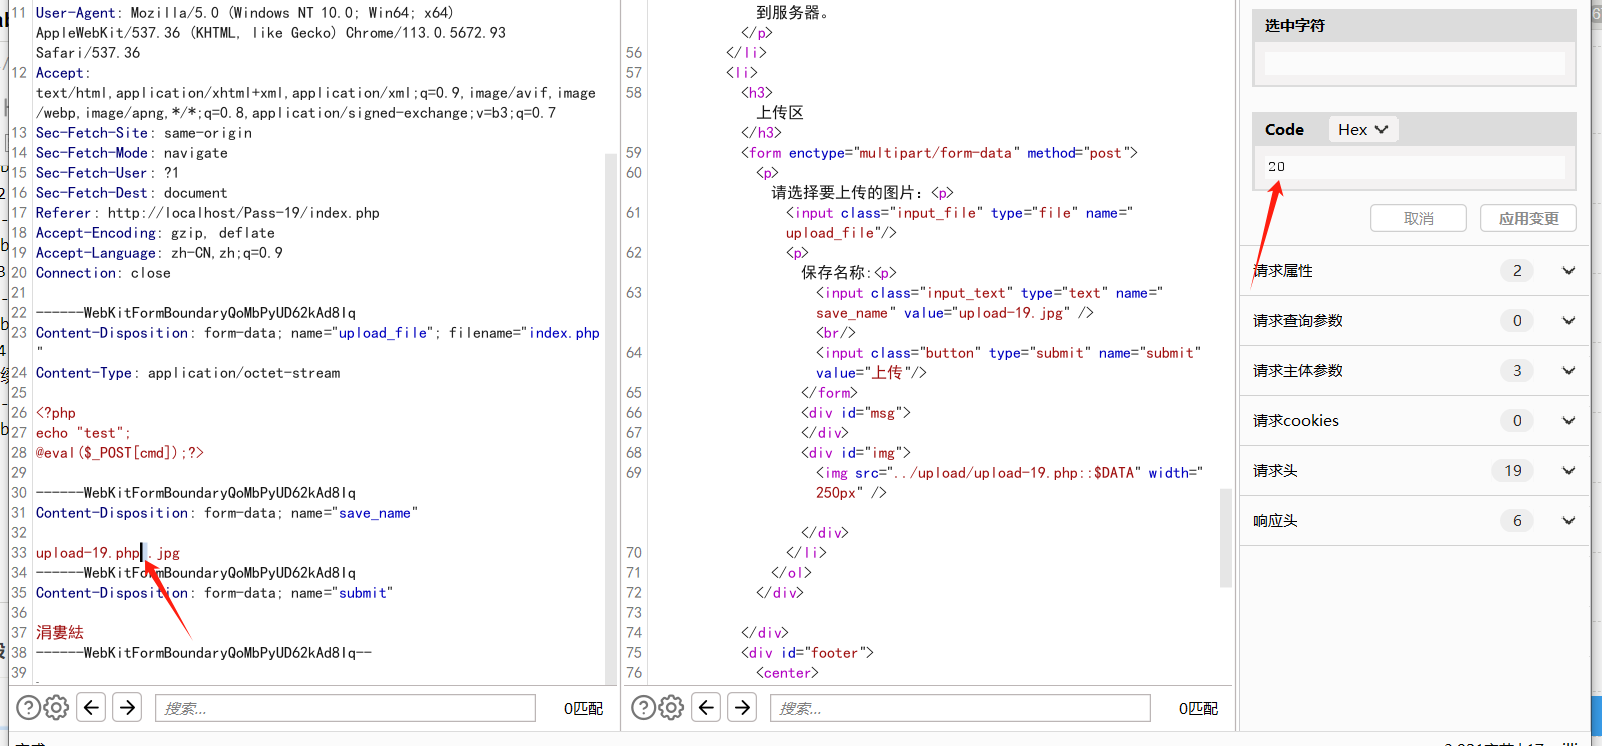Click the Accept-Encoding header line
The image size is (1602, 746).
coord(155,233)
